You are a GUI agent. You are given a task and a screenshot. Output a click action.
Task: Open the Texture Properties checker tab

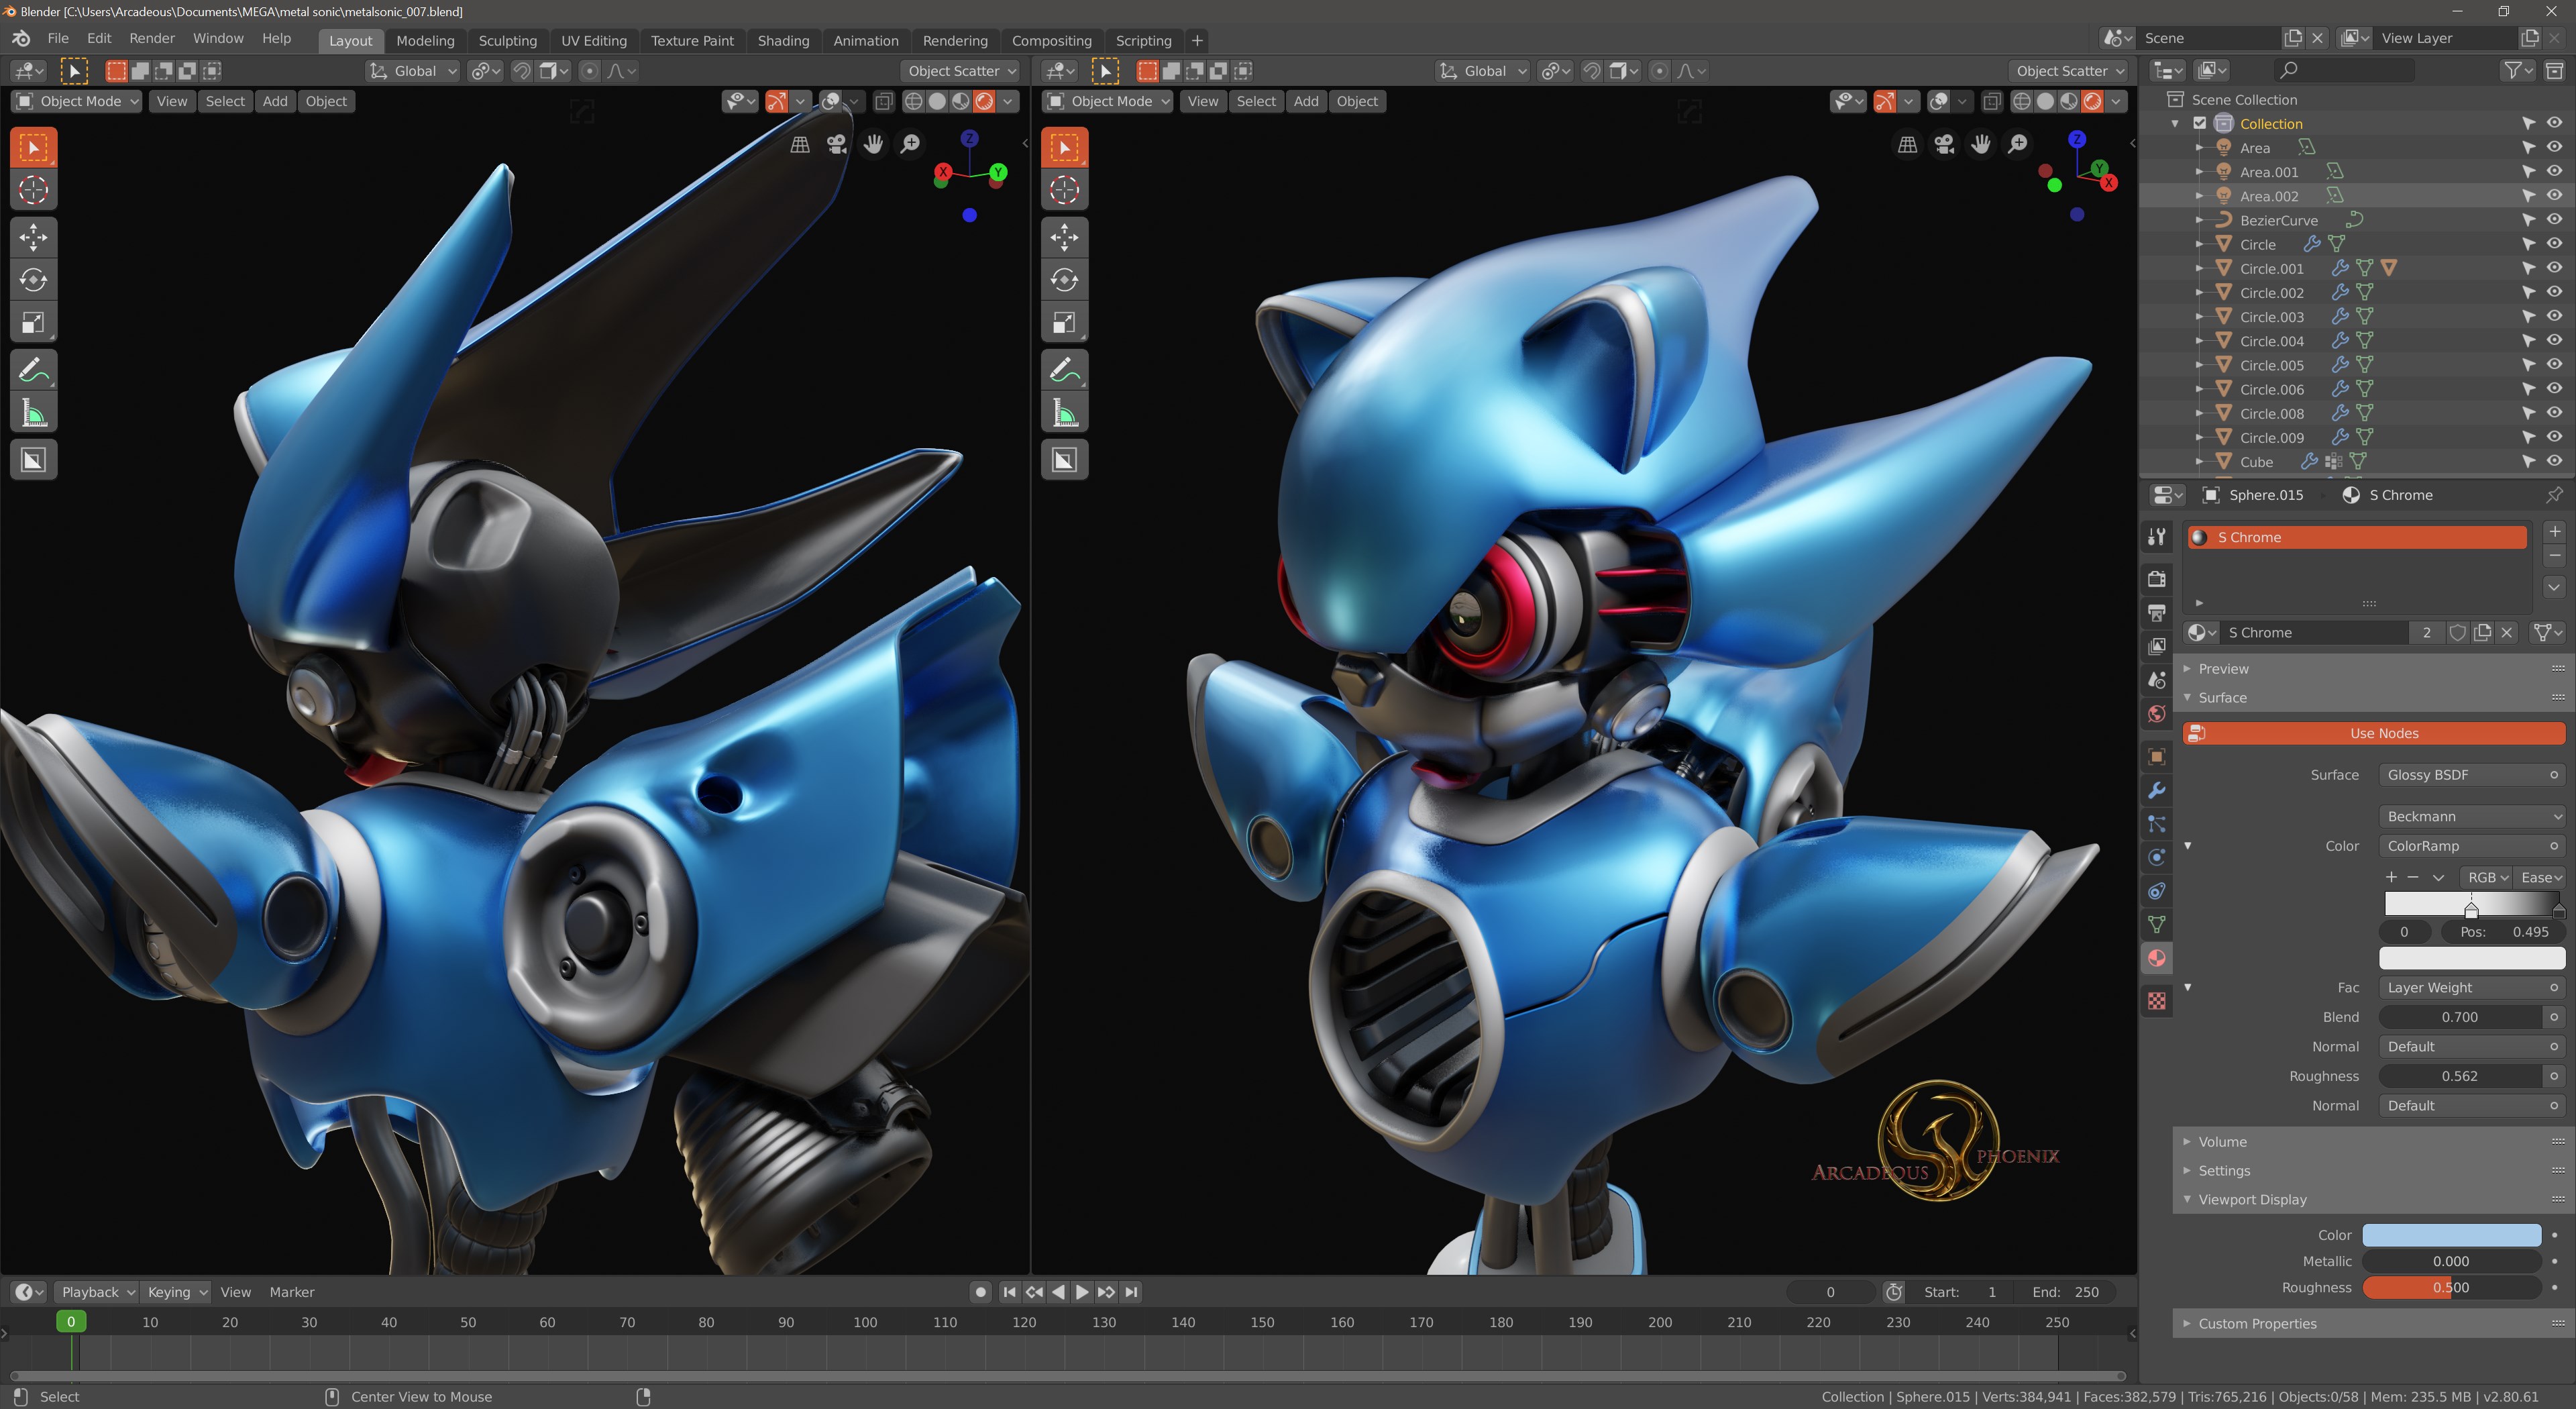click(x=2157, y=1001)
